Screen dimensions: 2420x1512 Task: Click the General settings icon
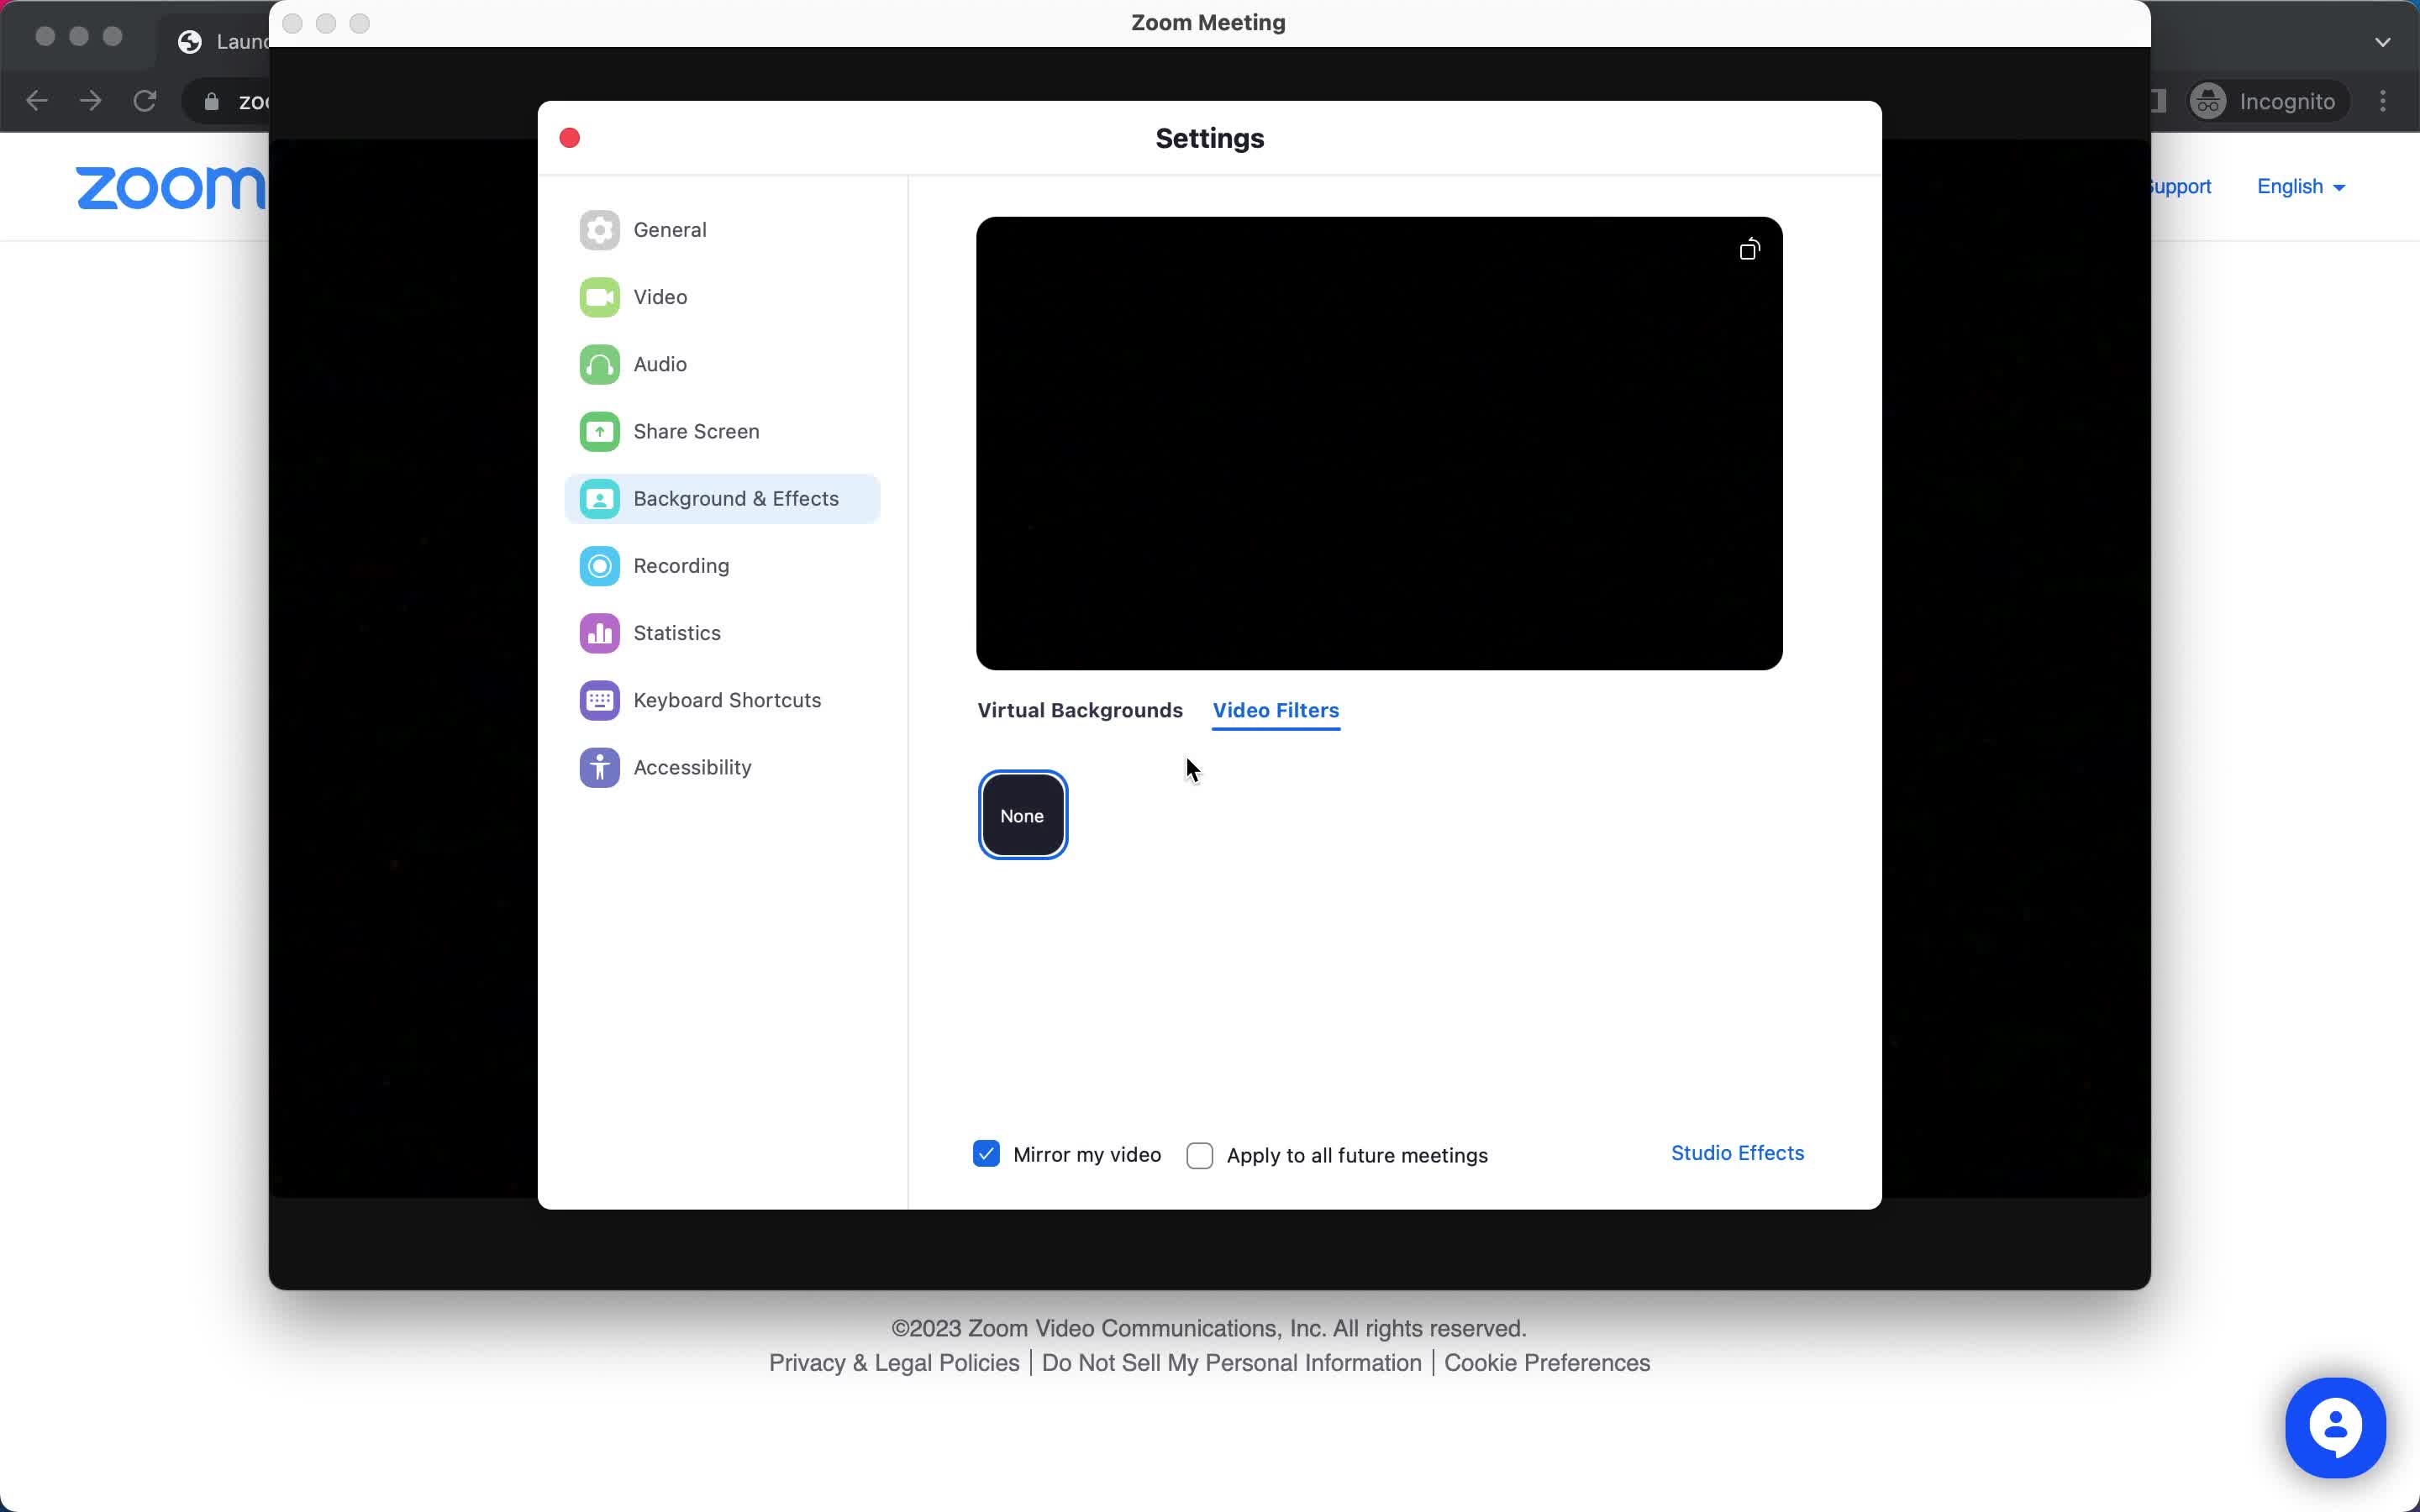click(599, 228)
